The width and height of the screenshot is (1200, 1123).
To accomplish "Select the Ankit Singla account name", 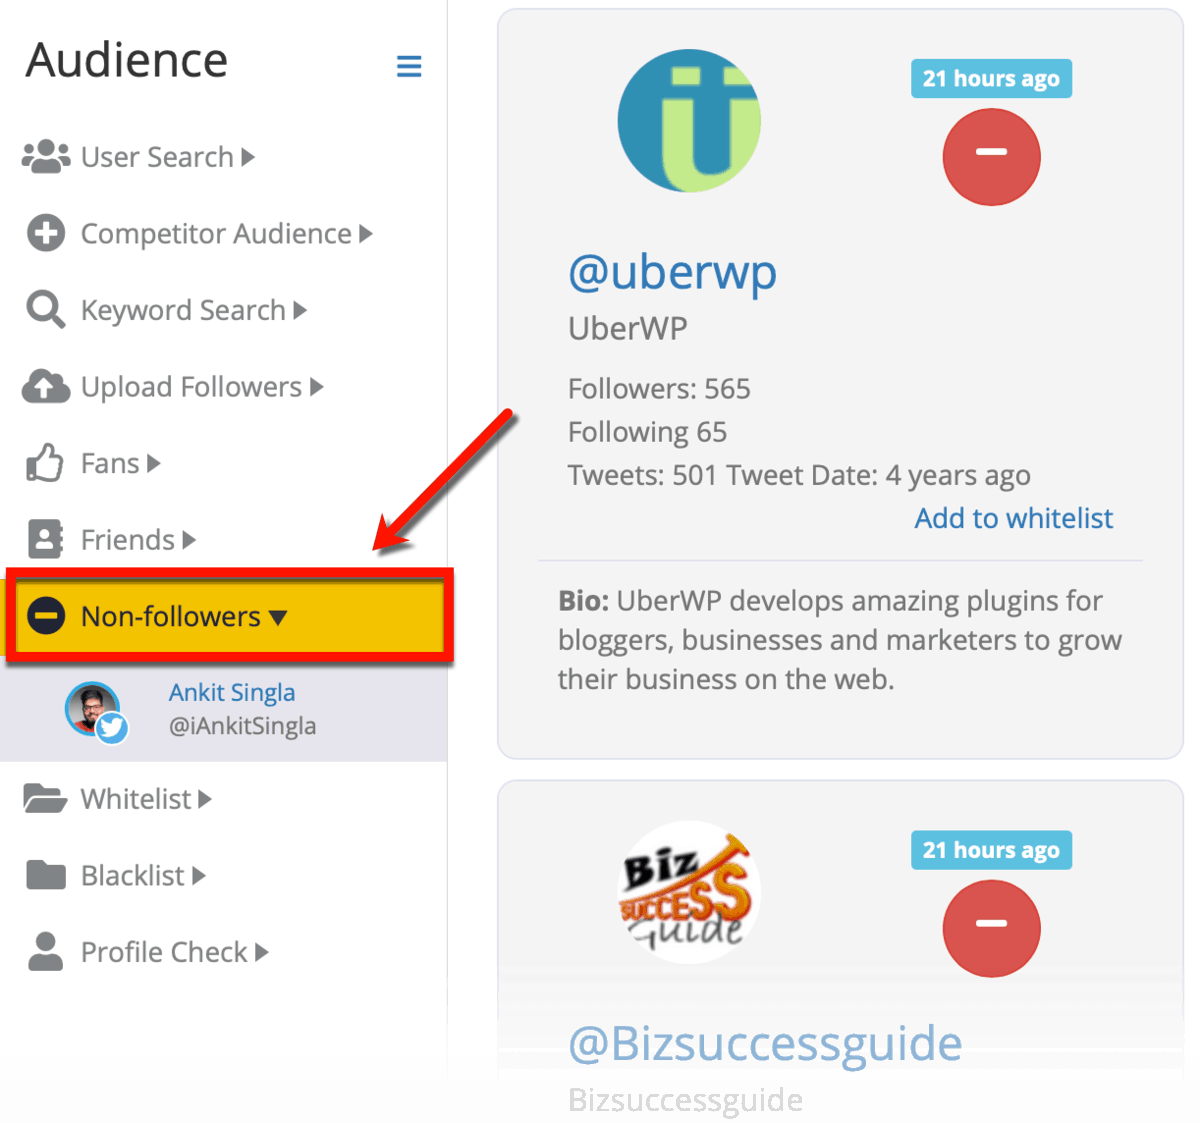I will (232, 692).
